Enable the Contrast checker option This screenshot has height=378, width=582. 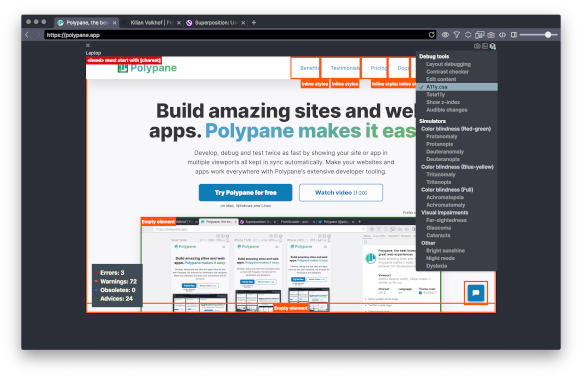(x=447, y=72)
